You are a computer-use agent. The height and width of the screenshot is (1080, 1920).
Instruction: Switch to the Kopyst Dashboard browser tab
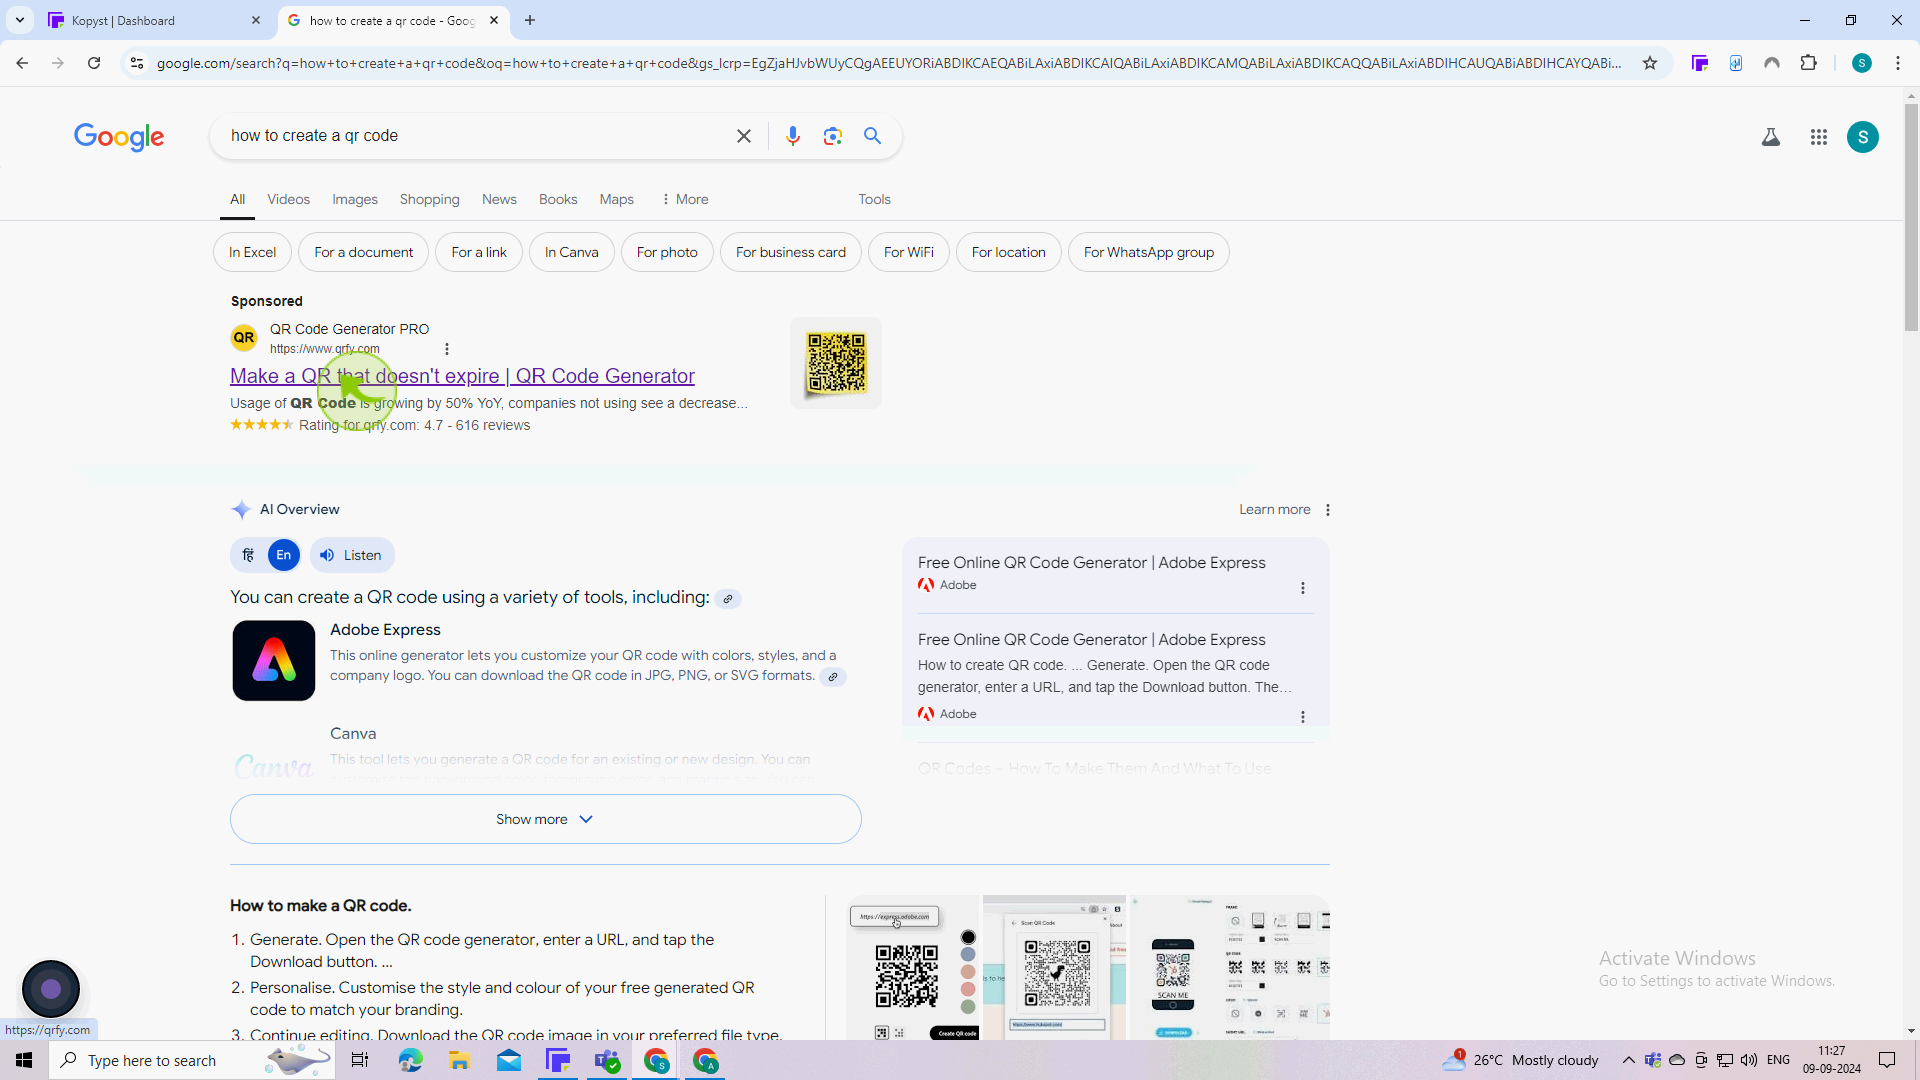point(155,20)
